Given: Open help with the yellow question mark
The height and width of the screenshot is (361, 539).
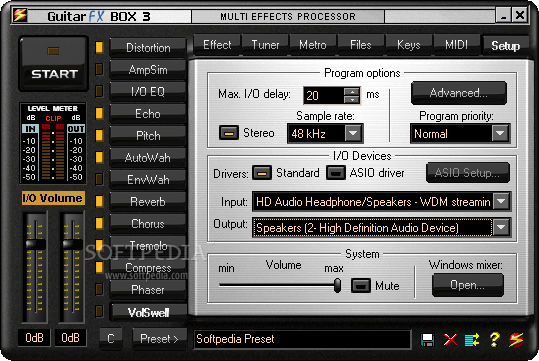Looking at the screenshot, I should [494, 340].
